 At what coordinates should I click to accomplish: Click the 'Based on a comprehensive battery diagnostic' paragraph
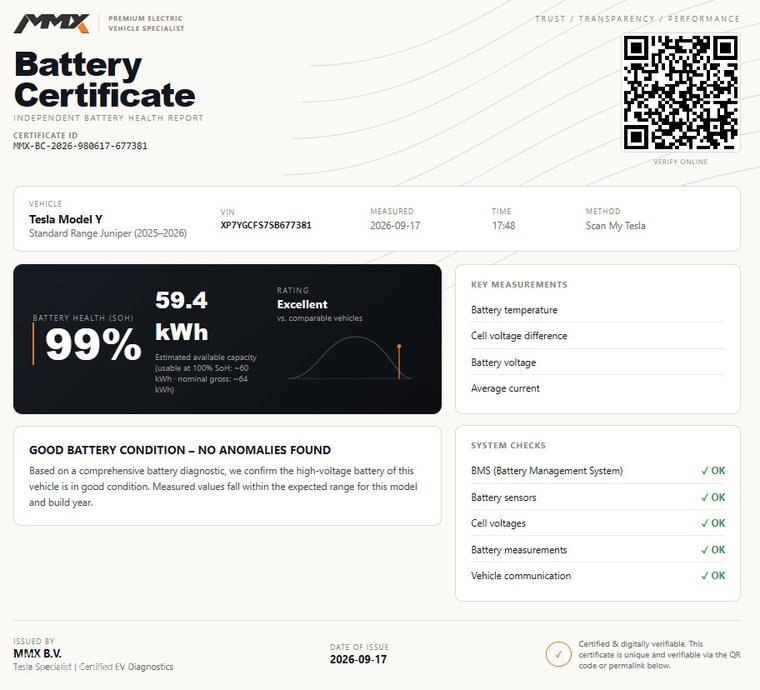223,486
